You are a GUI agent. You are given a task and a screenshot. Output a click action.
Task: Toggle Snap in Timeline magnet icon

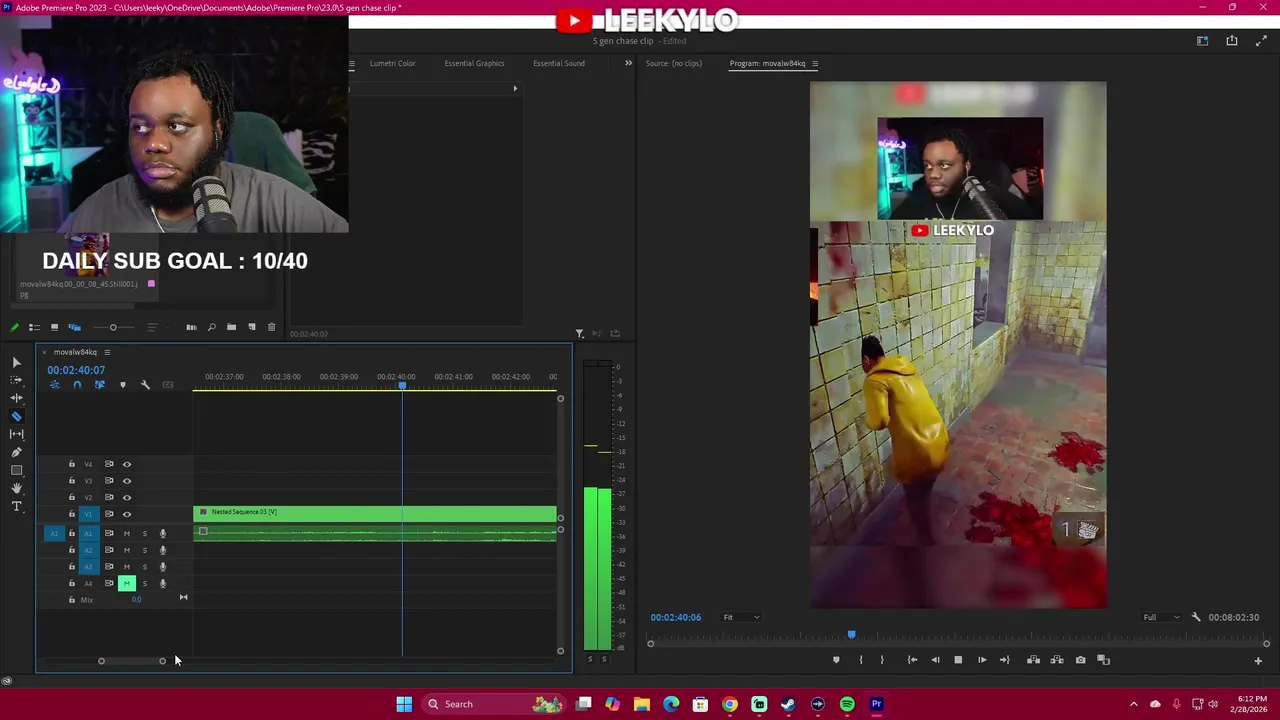click(77, 385)
